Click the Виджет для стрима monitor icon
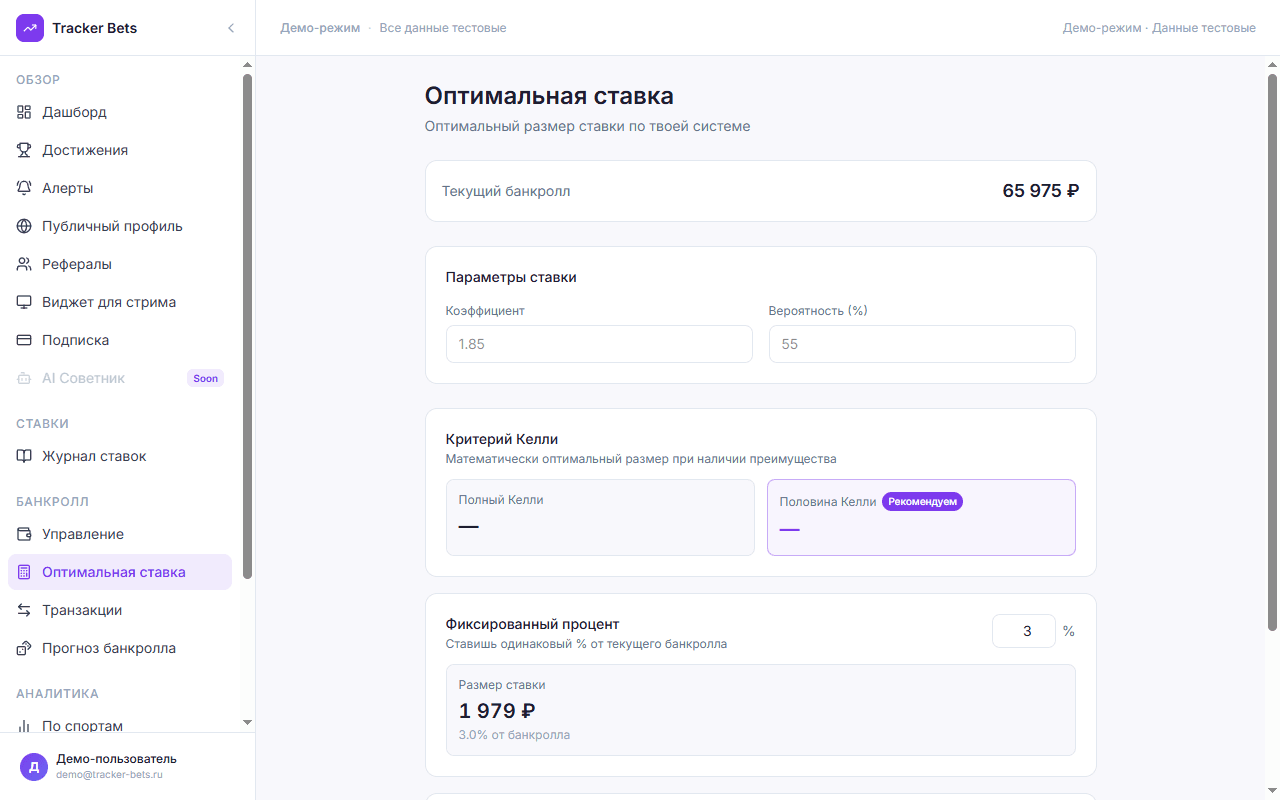Viewport: 1280px width, 800px height. click(24, 302)
